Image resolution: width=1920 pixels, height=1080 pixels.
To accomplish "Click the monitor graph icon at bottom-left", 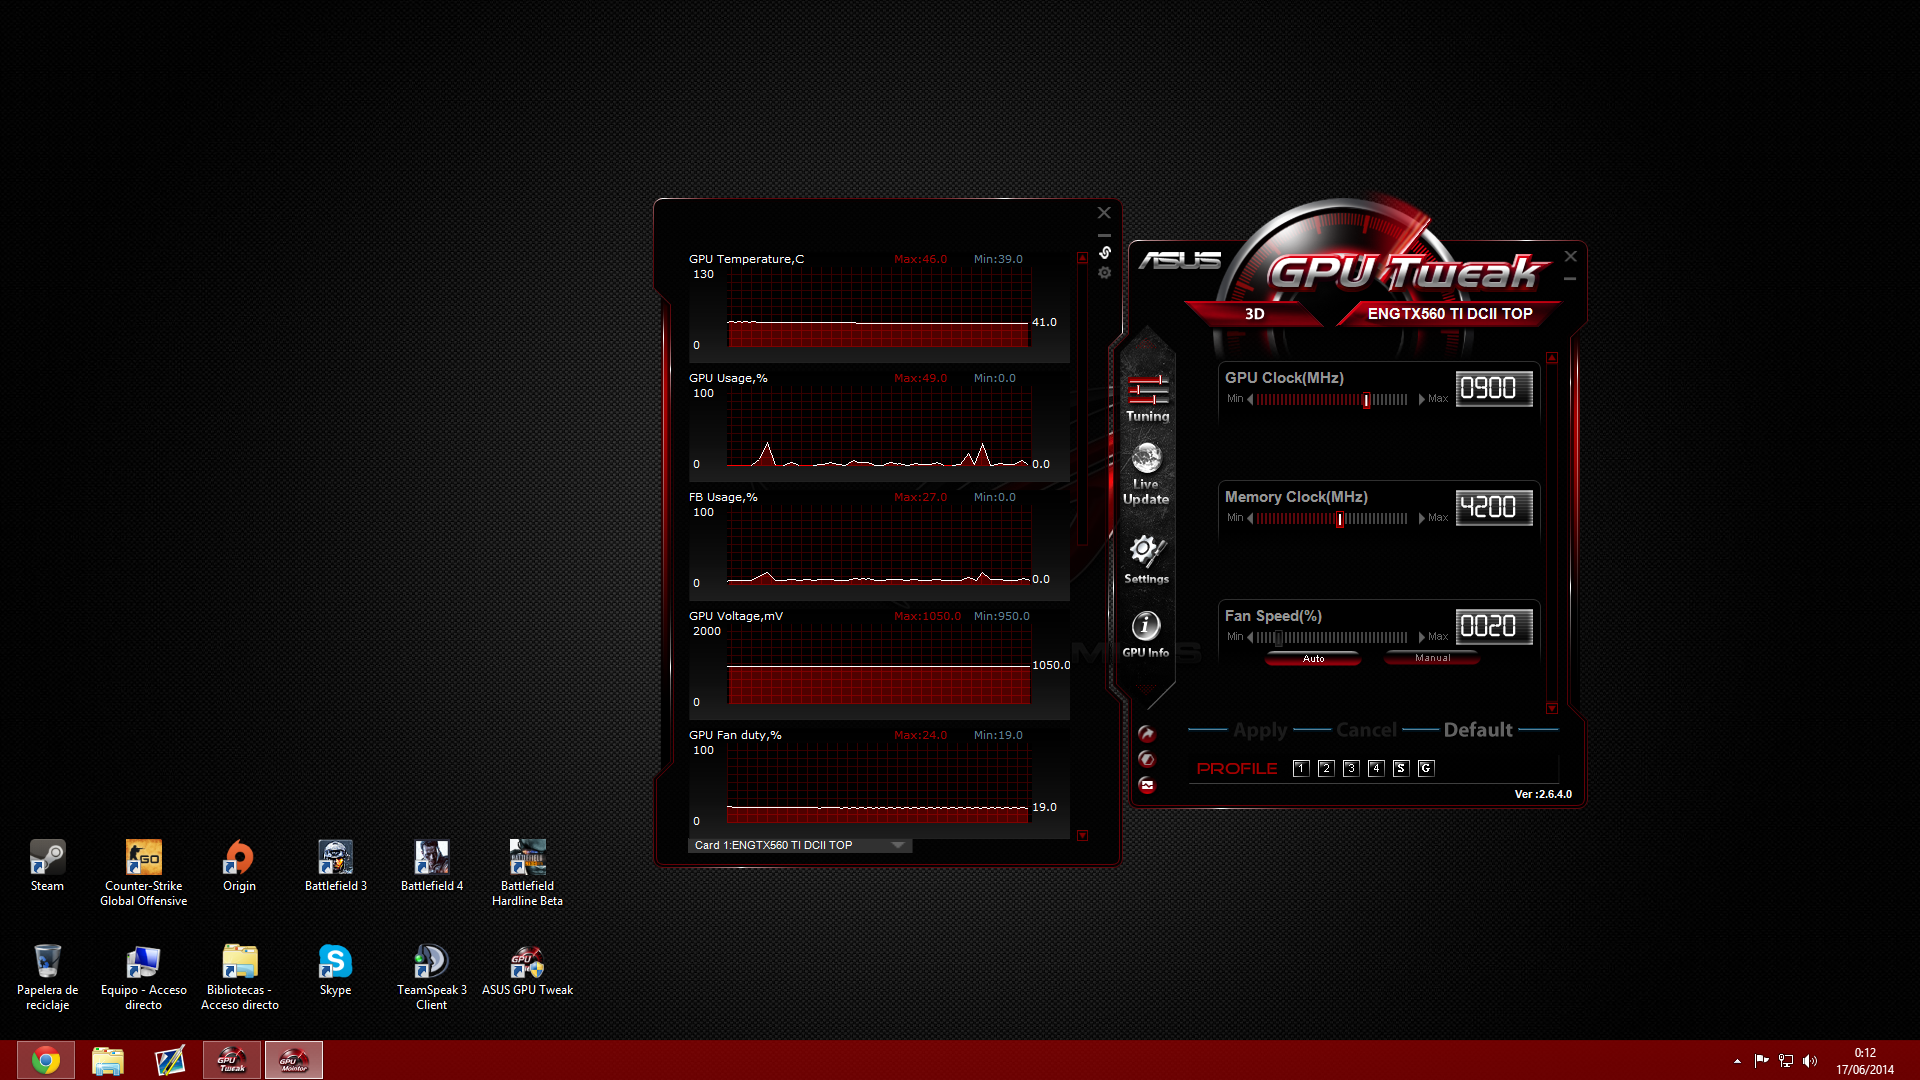I will 1147,786.
